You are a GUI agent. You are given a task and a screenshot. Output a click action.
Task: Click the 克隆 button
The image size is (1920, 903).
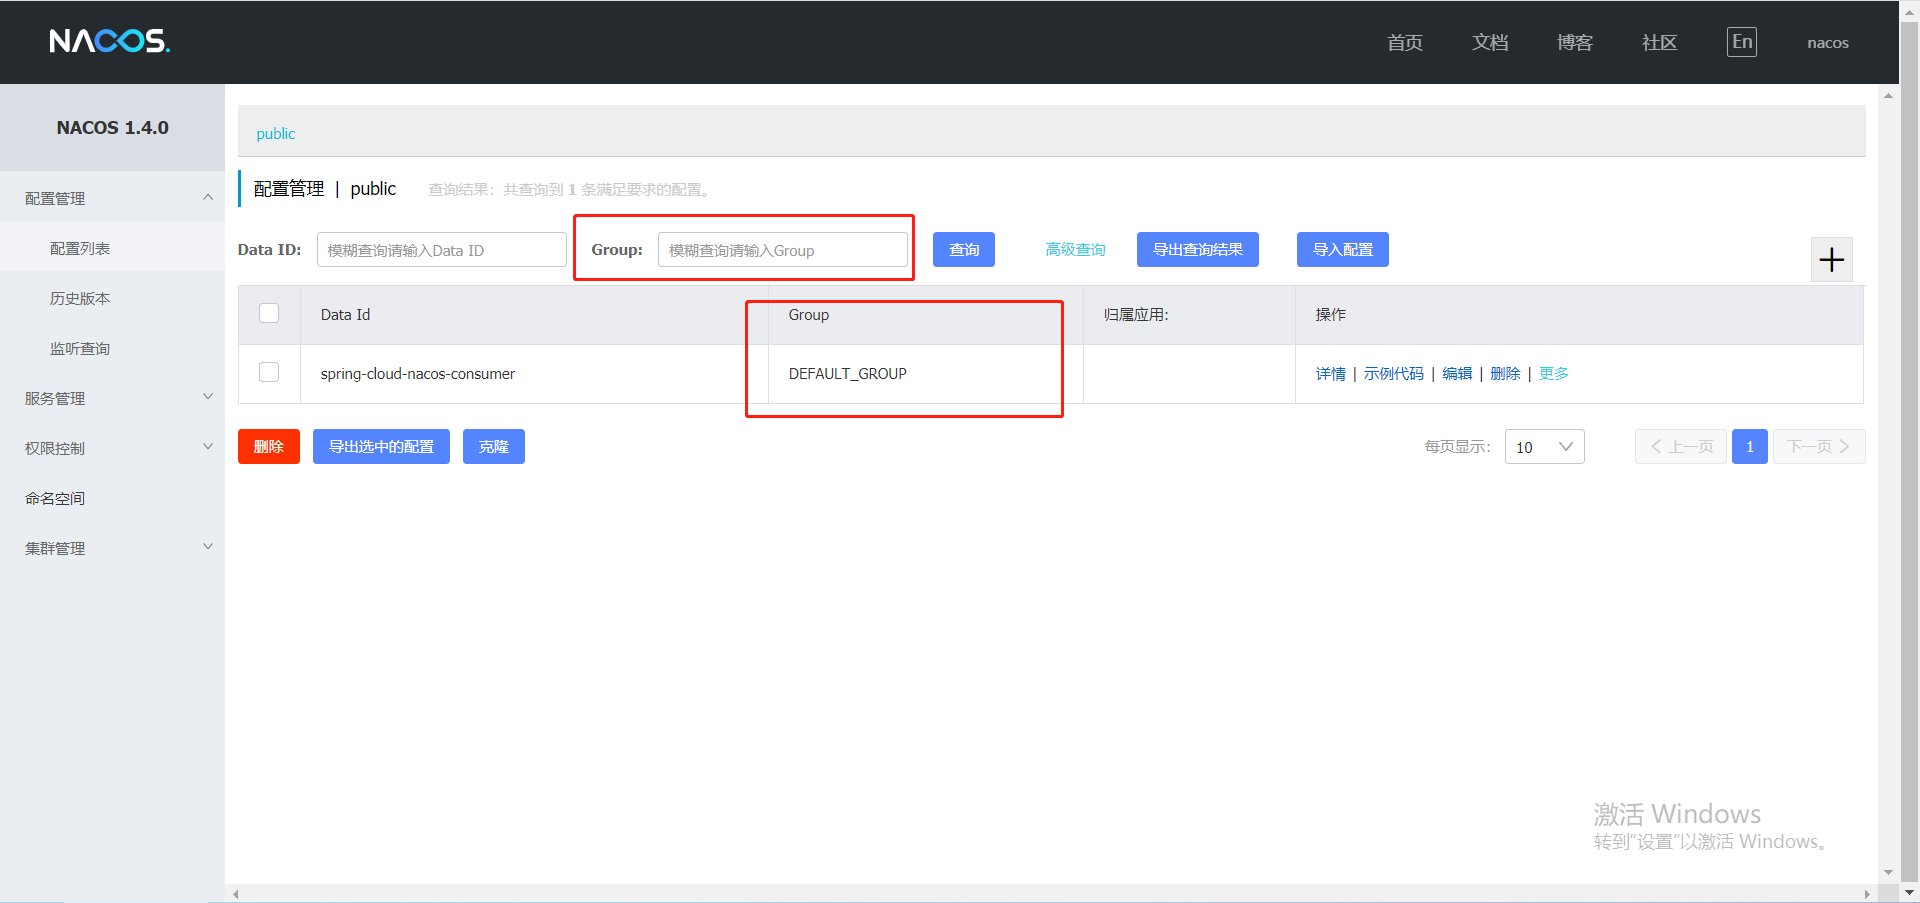pyautogui.click(x=493, y=447)
